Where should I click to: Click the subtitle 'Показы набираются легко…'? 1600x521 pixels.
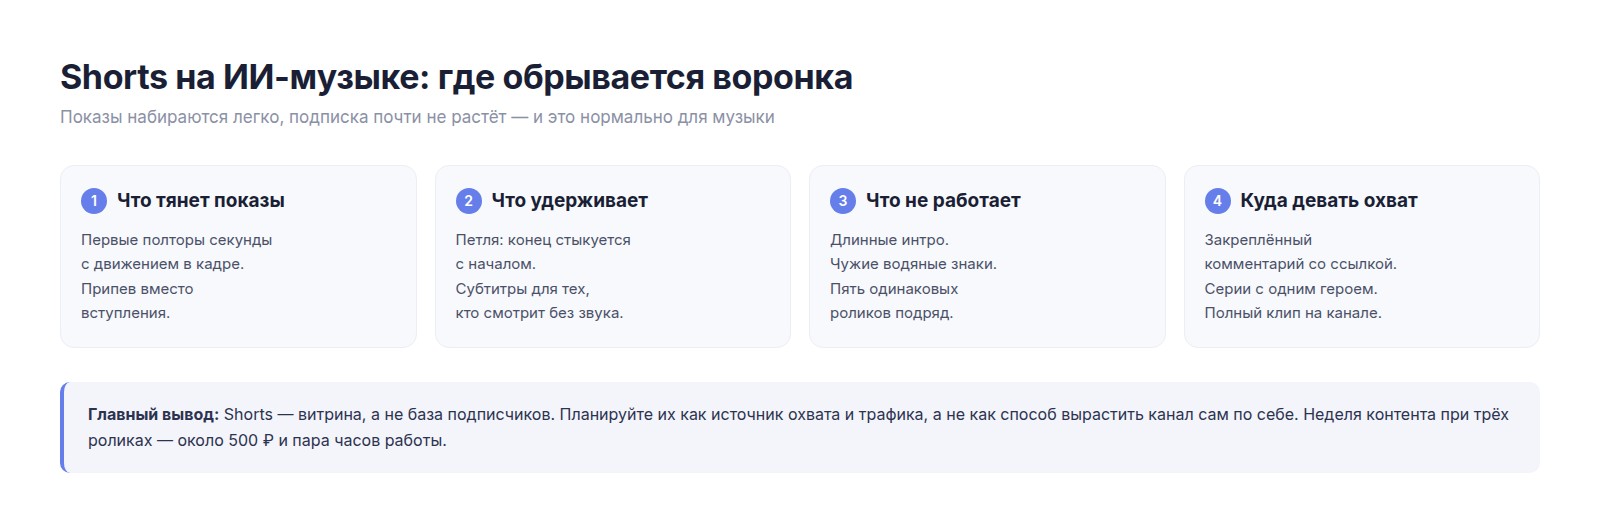pyautogui.click(x=417, y=117)
